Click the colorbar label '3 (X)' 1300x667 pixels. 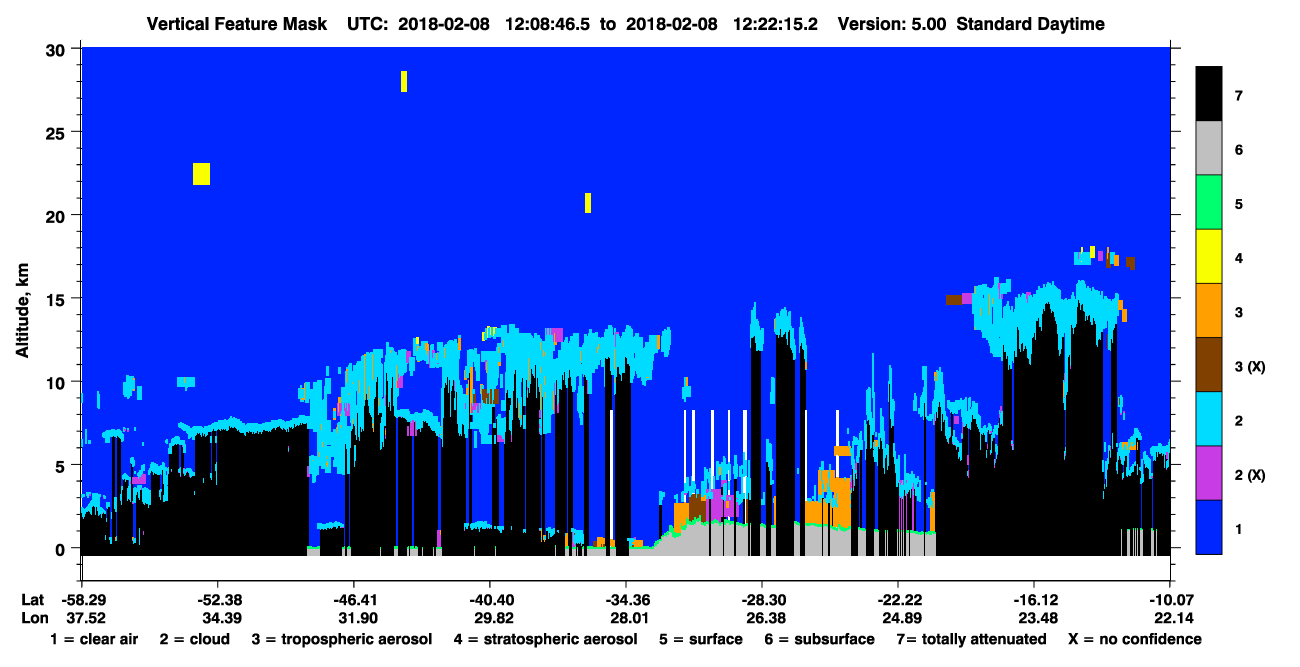(1250, 366)
